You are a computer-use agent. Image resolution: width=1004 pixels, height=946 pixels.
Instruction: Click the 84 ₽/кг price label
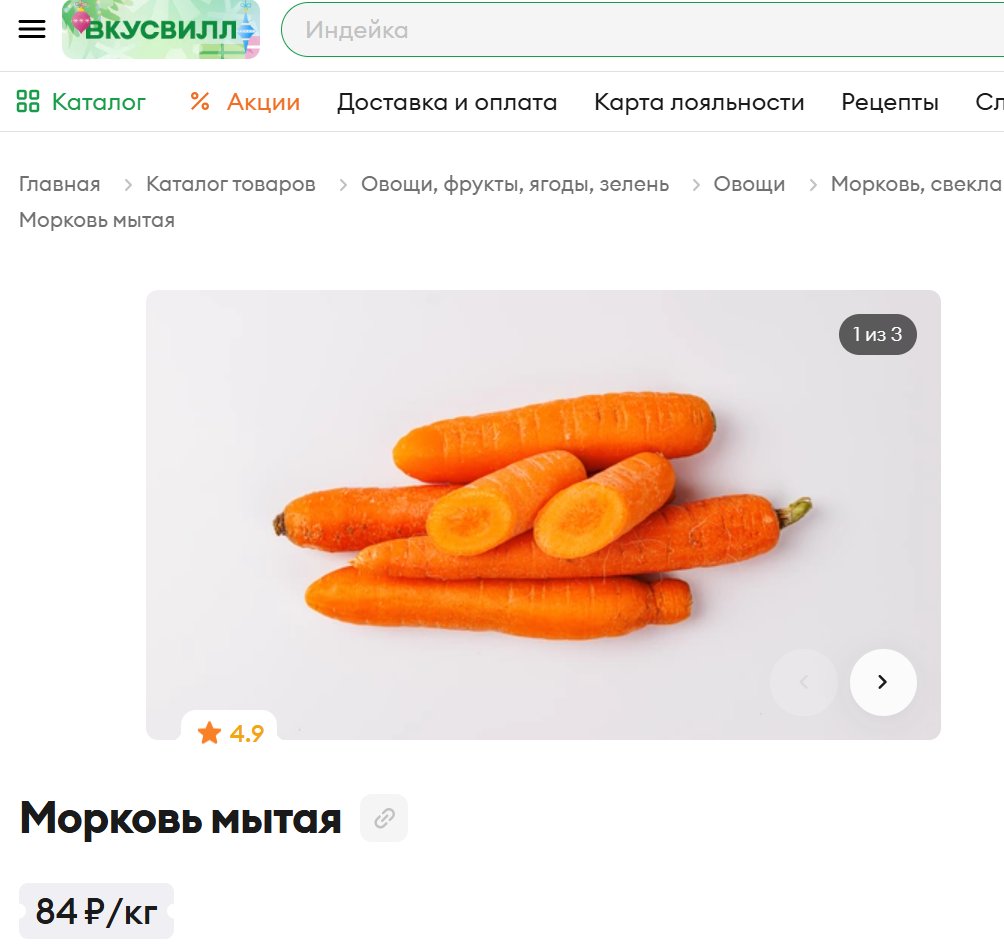click(x=96, y=911)
